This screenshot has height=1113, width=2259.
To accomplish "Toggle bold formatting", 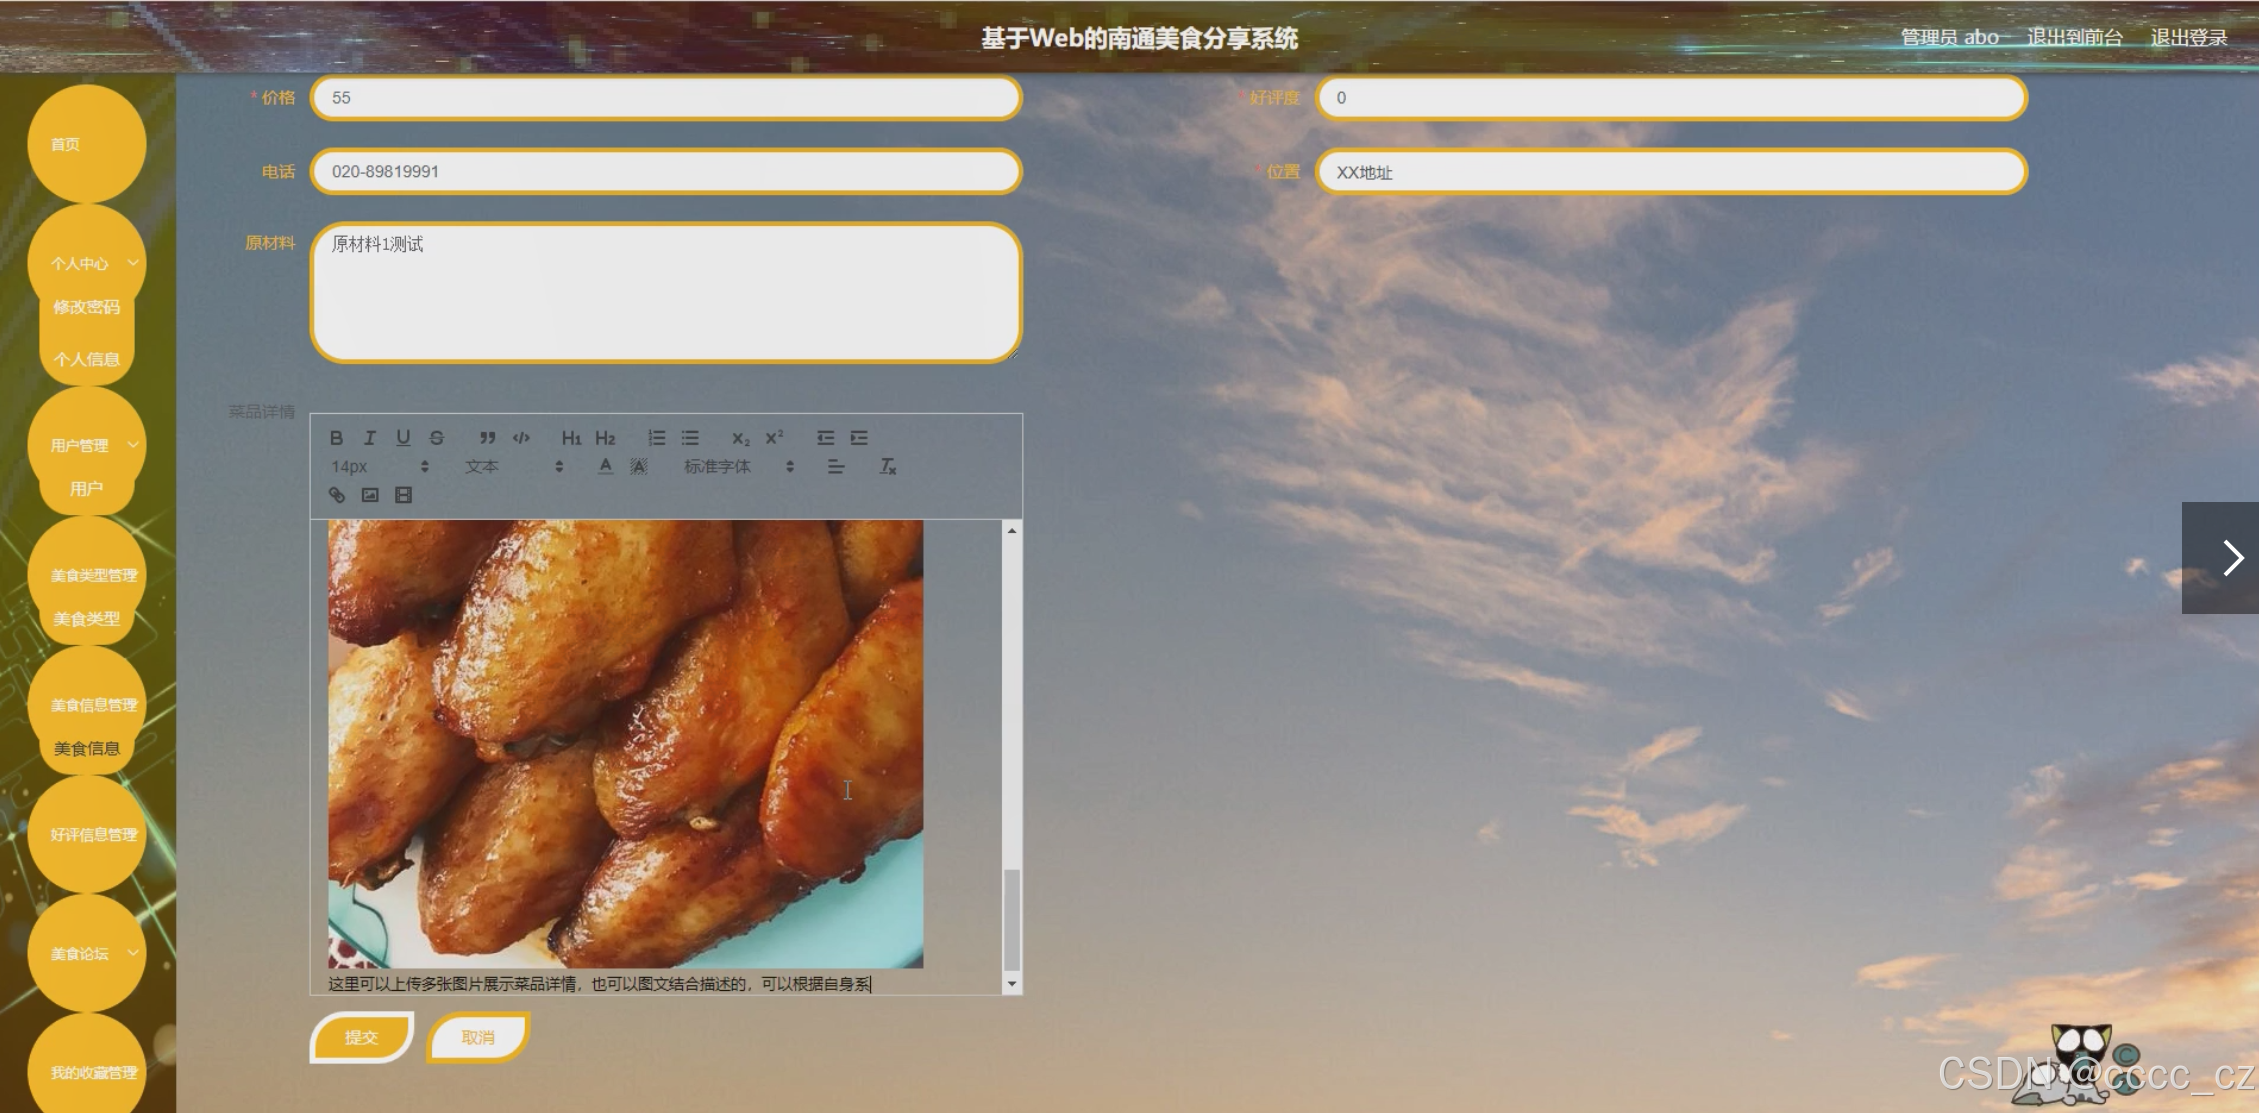I will tap(337, 438).
